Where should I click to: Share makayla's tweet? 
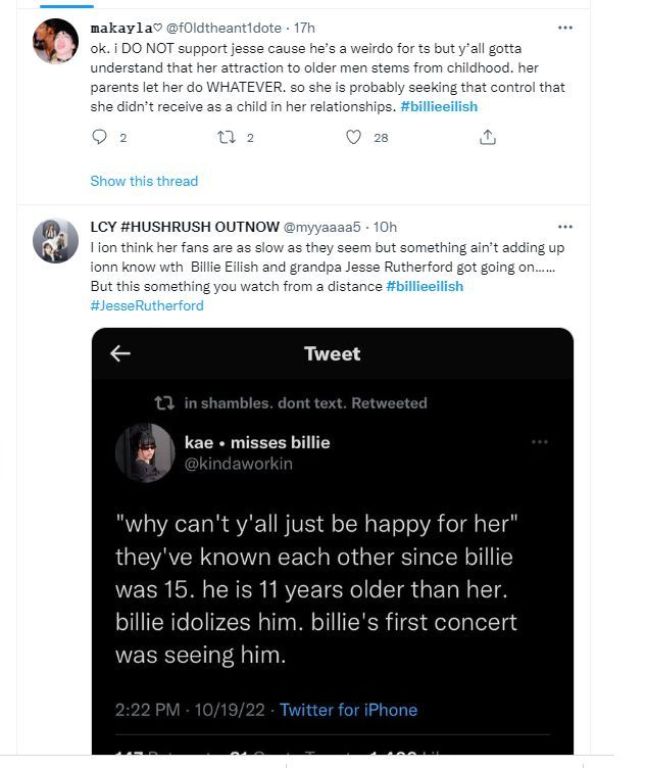[488, 139]
